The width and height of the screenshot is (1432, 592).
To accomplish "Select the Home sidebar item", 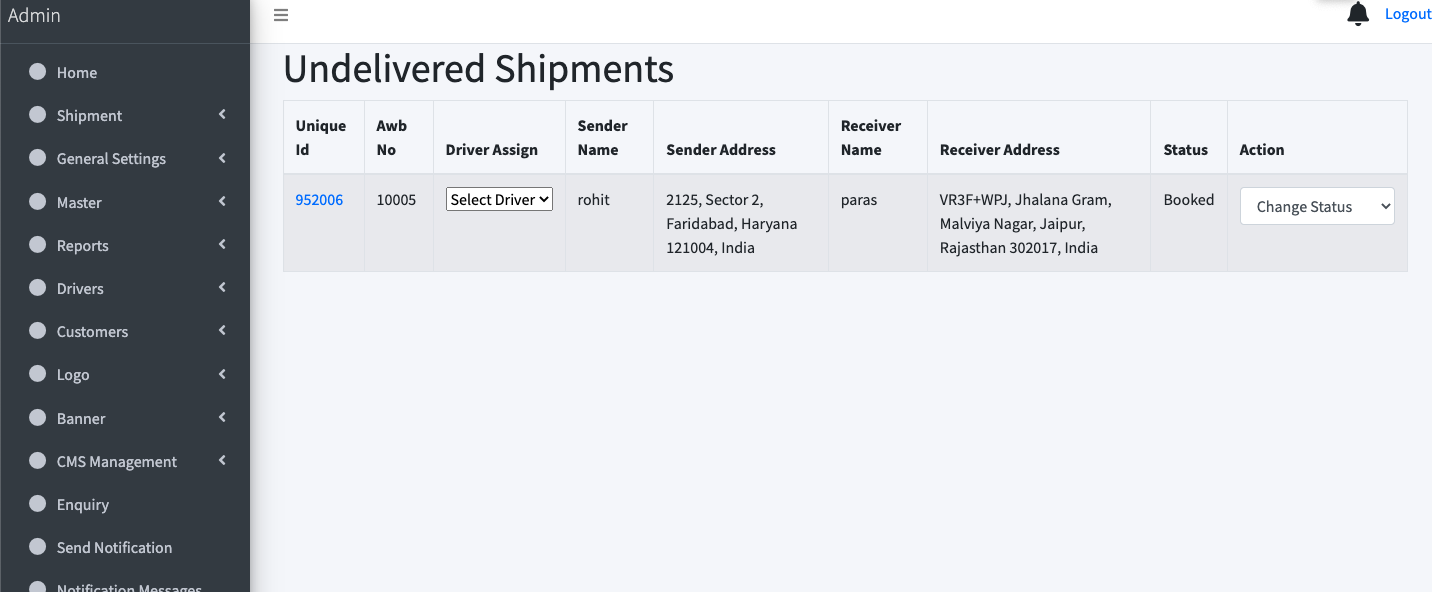I will tap(79, 72).
